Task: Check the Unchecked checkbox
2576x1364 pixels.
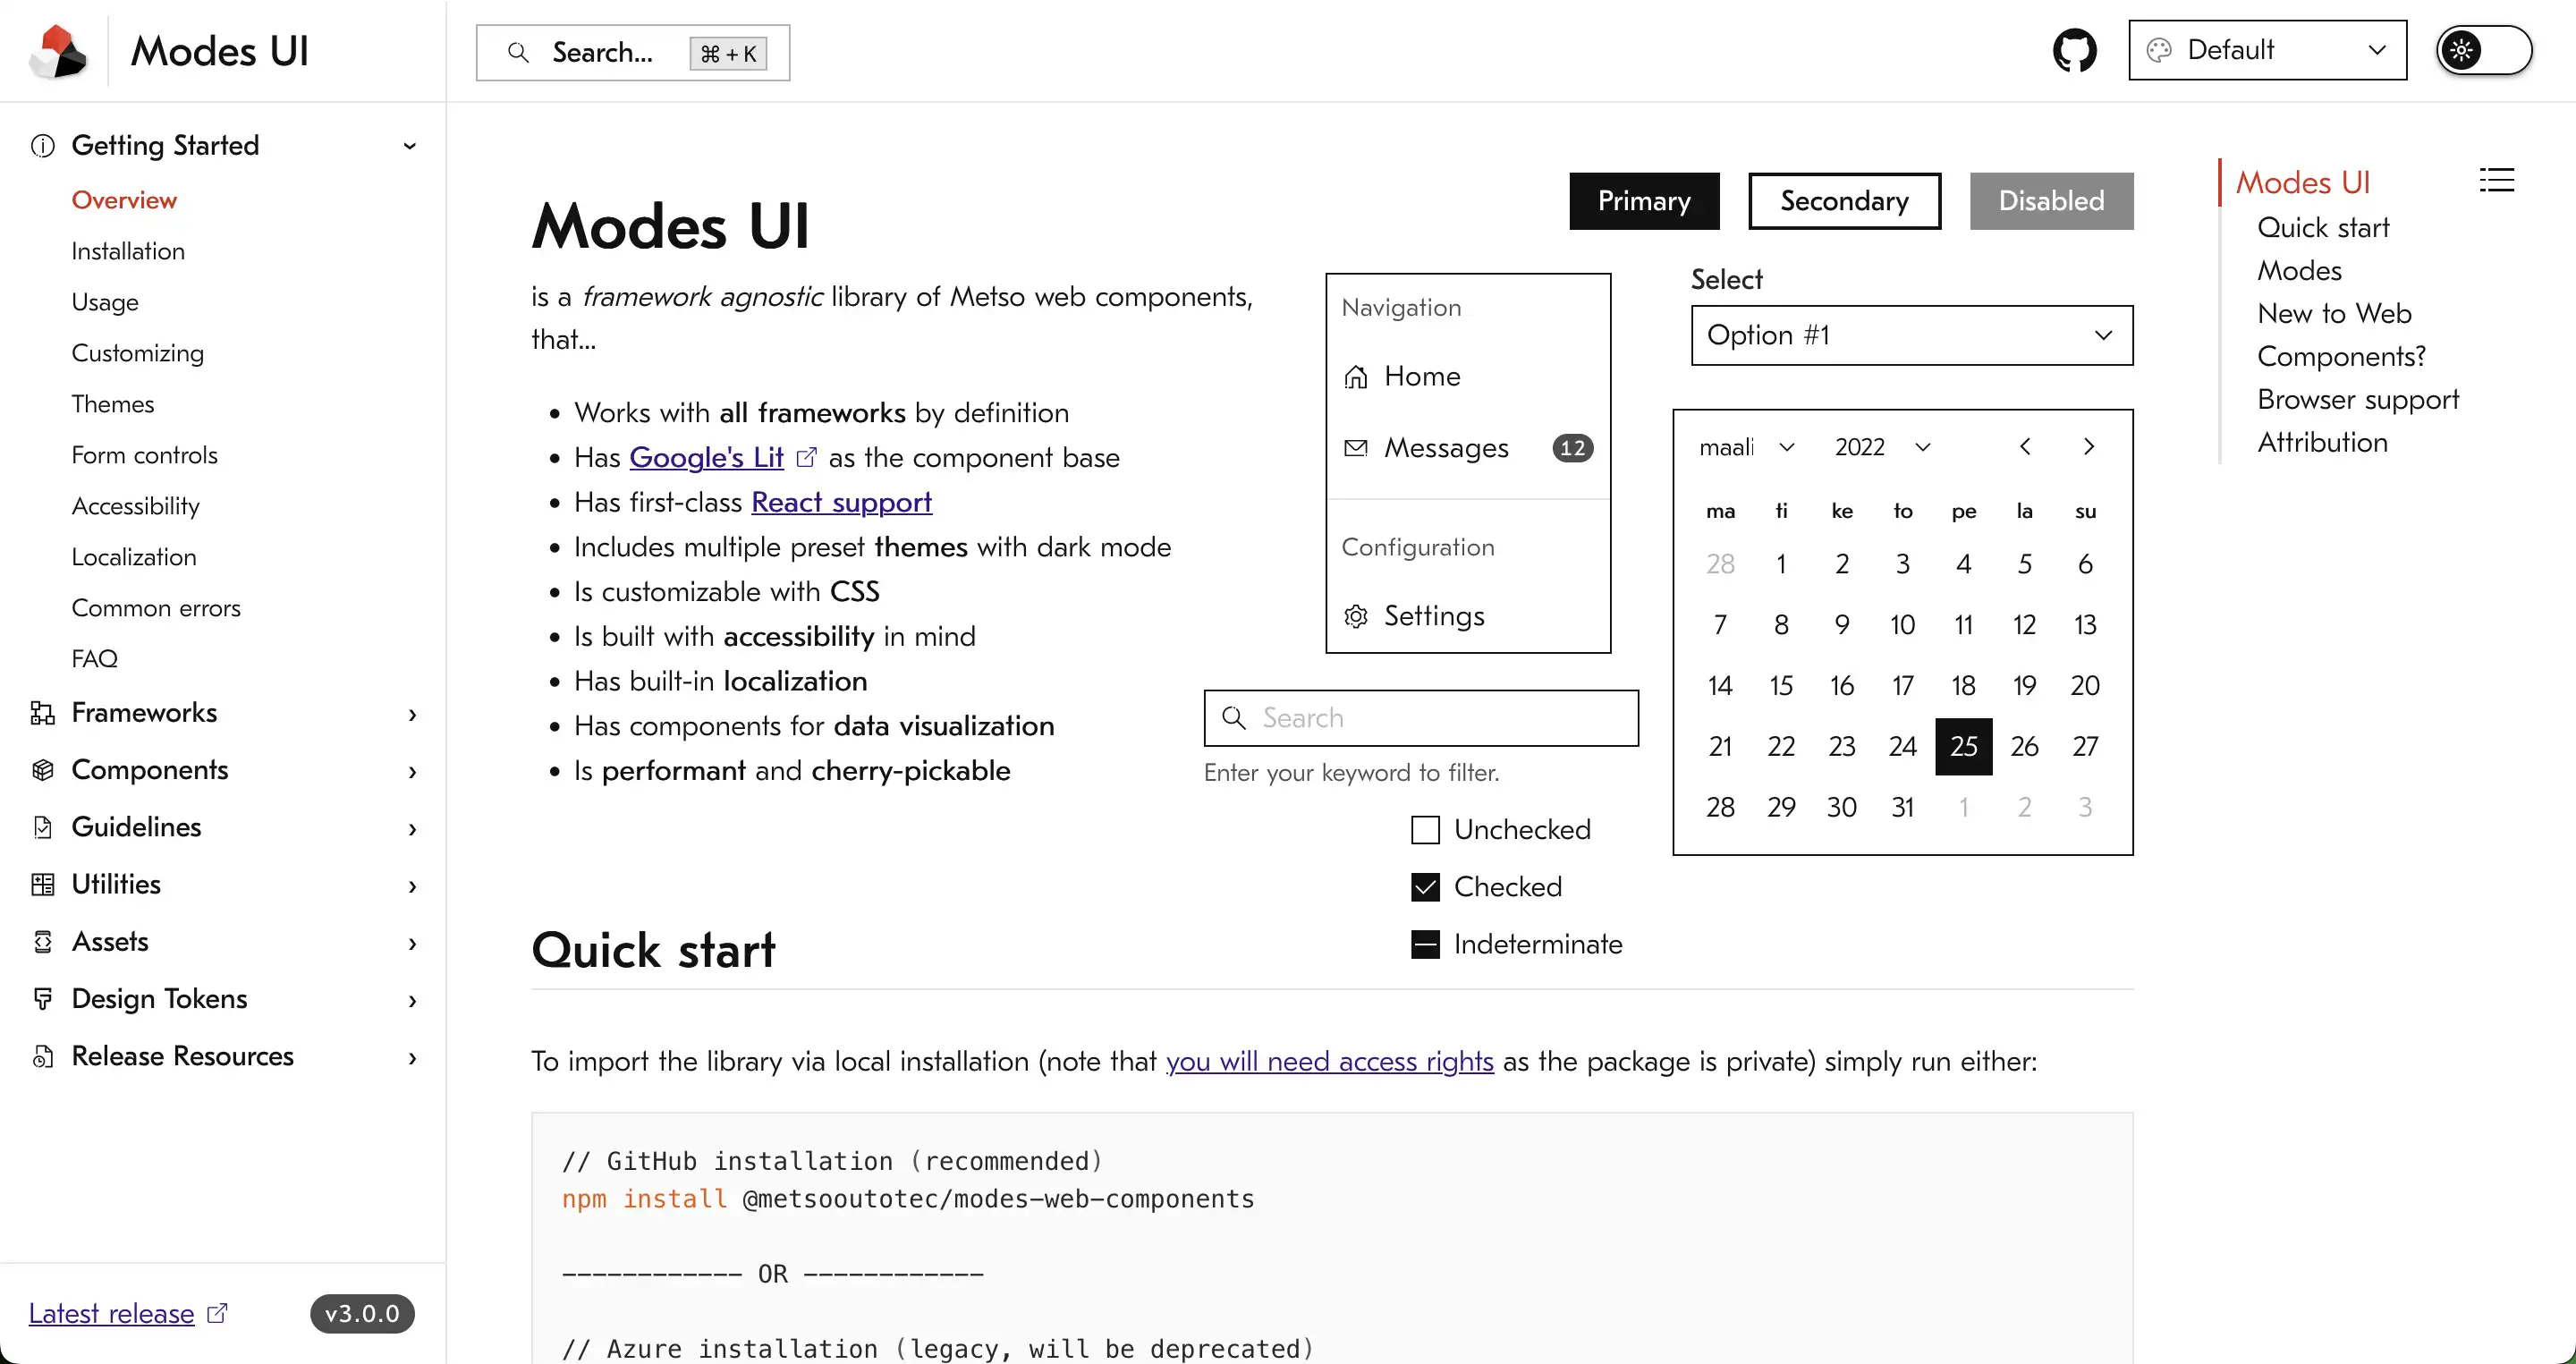Action: coord(1424,829)
